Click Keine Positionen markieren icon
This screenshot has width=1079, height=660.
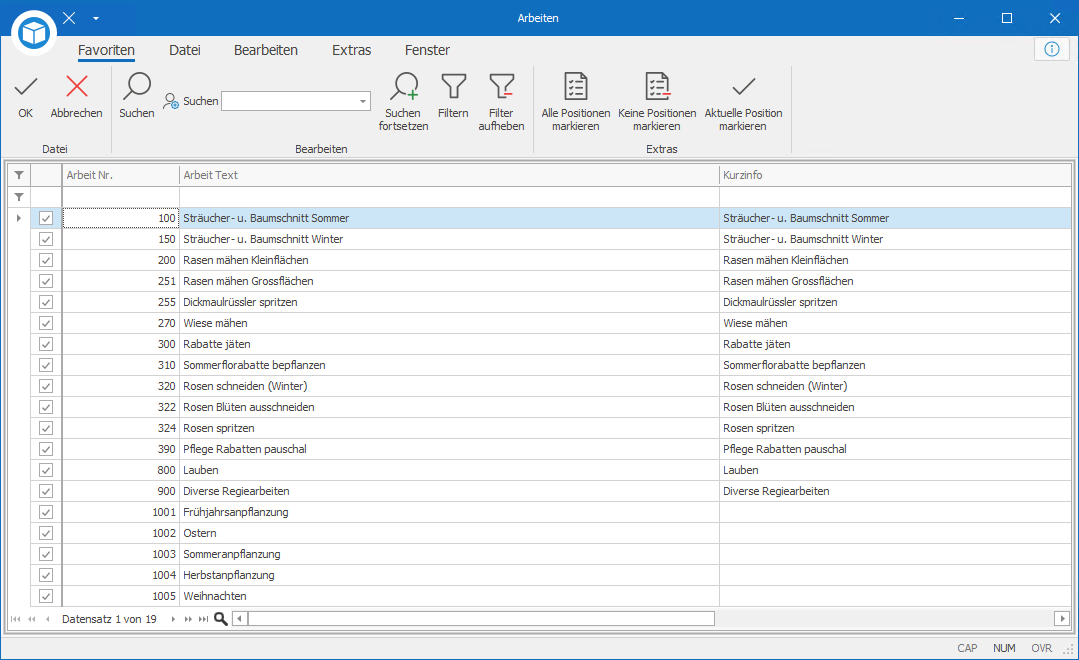coord(657,87)
